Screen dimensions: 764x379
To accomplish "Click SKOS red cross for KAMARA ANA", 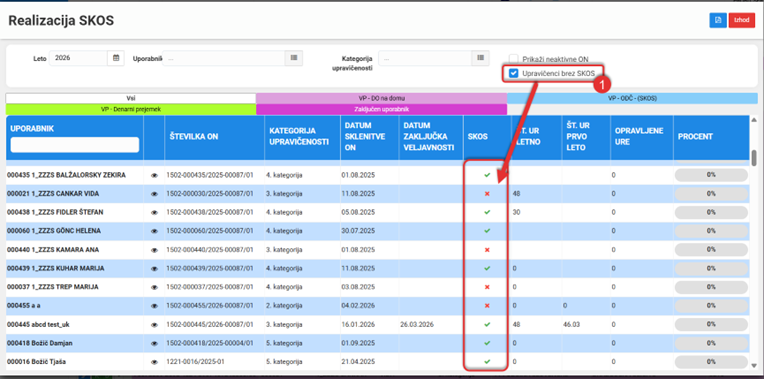I will click(487, 250).
